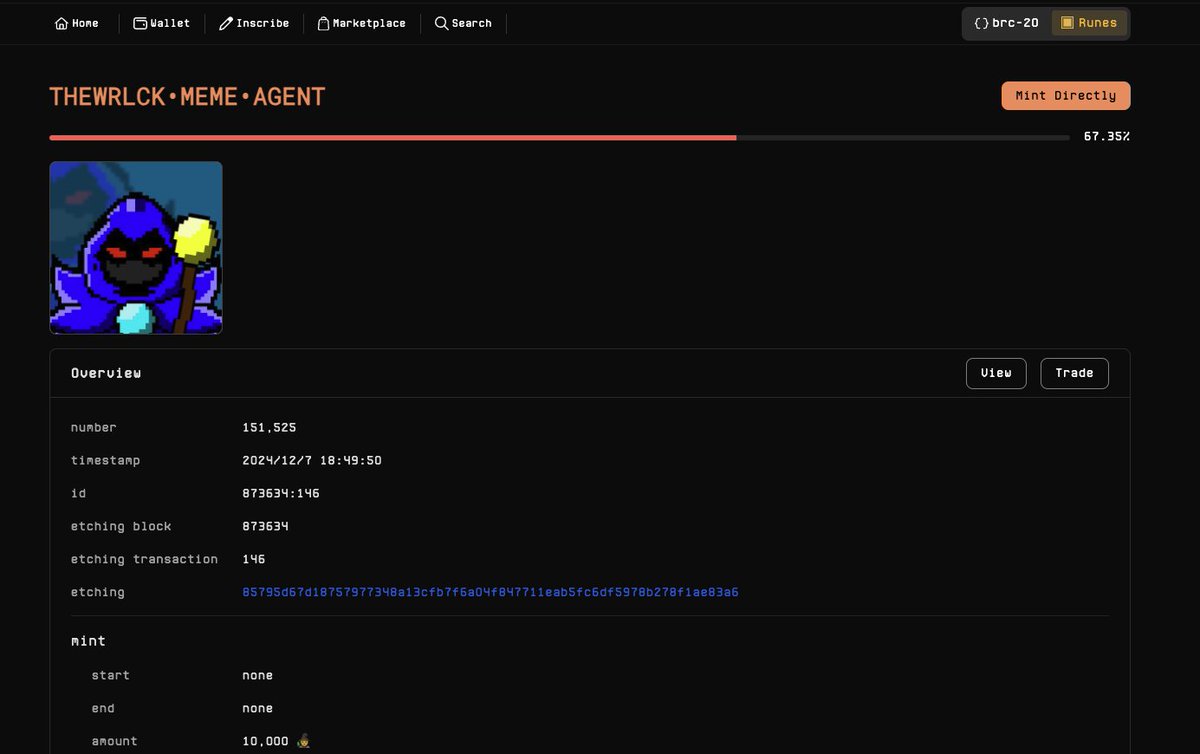Click the Wallet icon in navigation
The width and height of the screenshot is (1200, 754).
140,23
